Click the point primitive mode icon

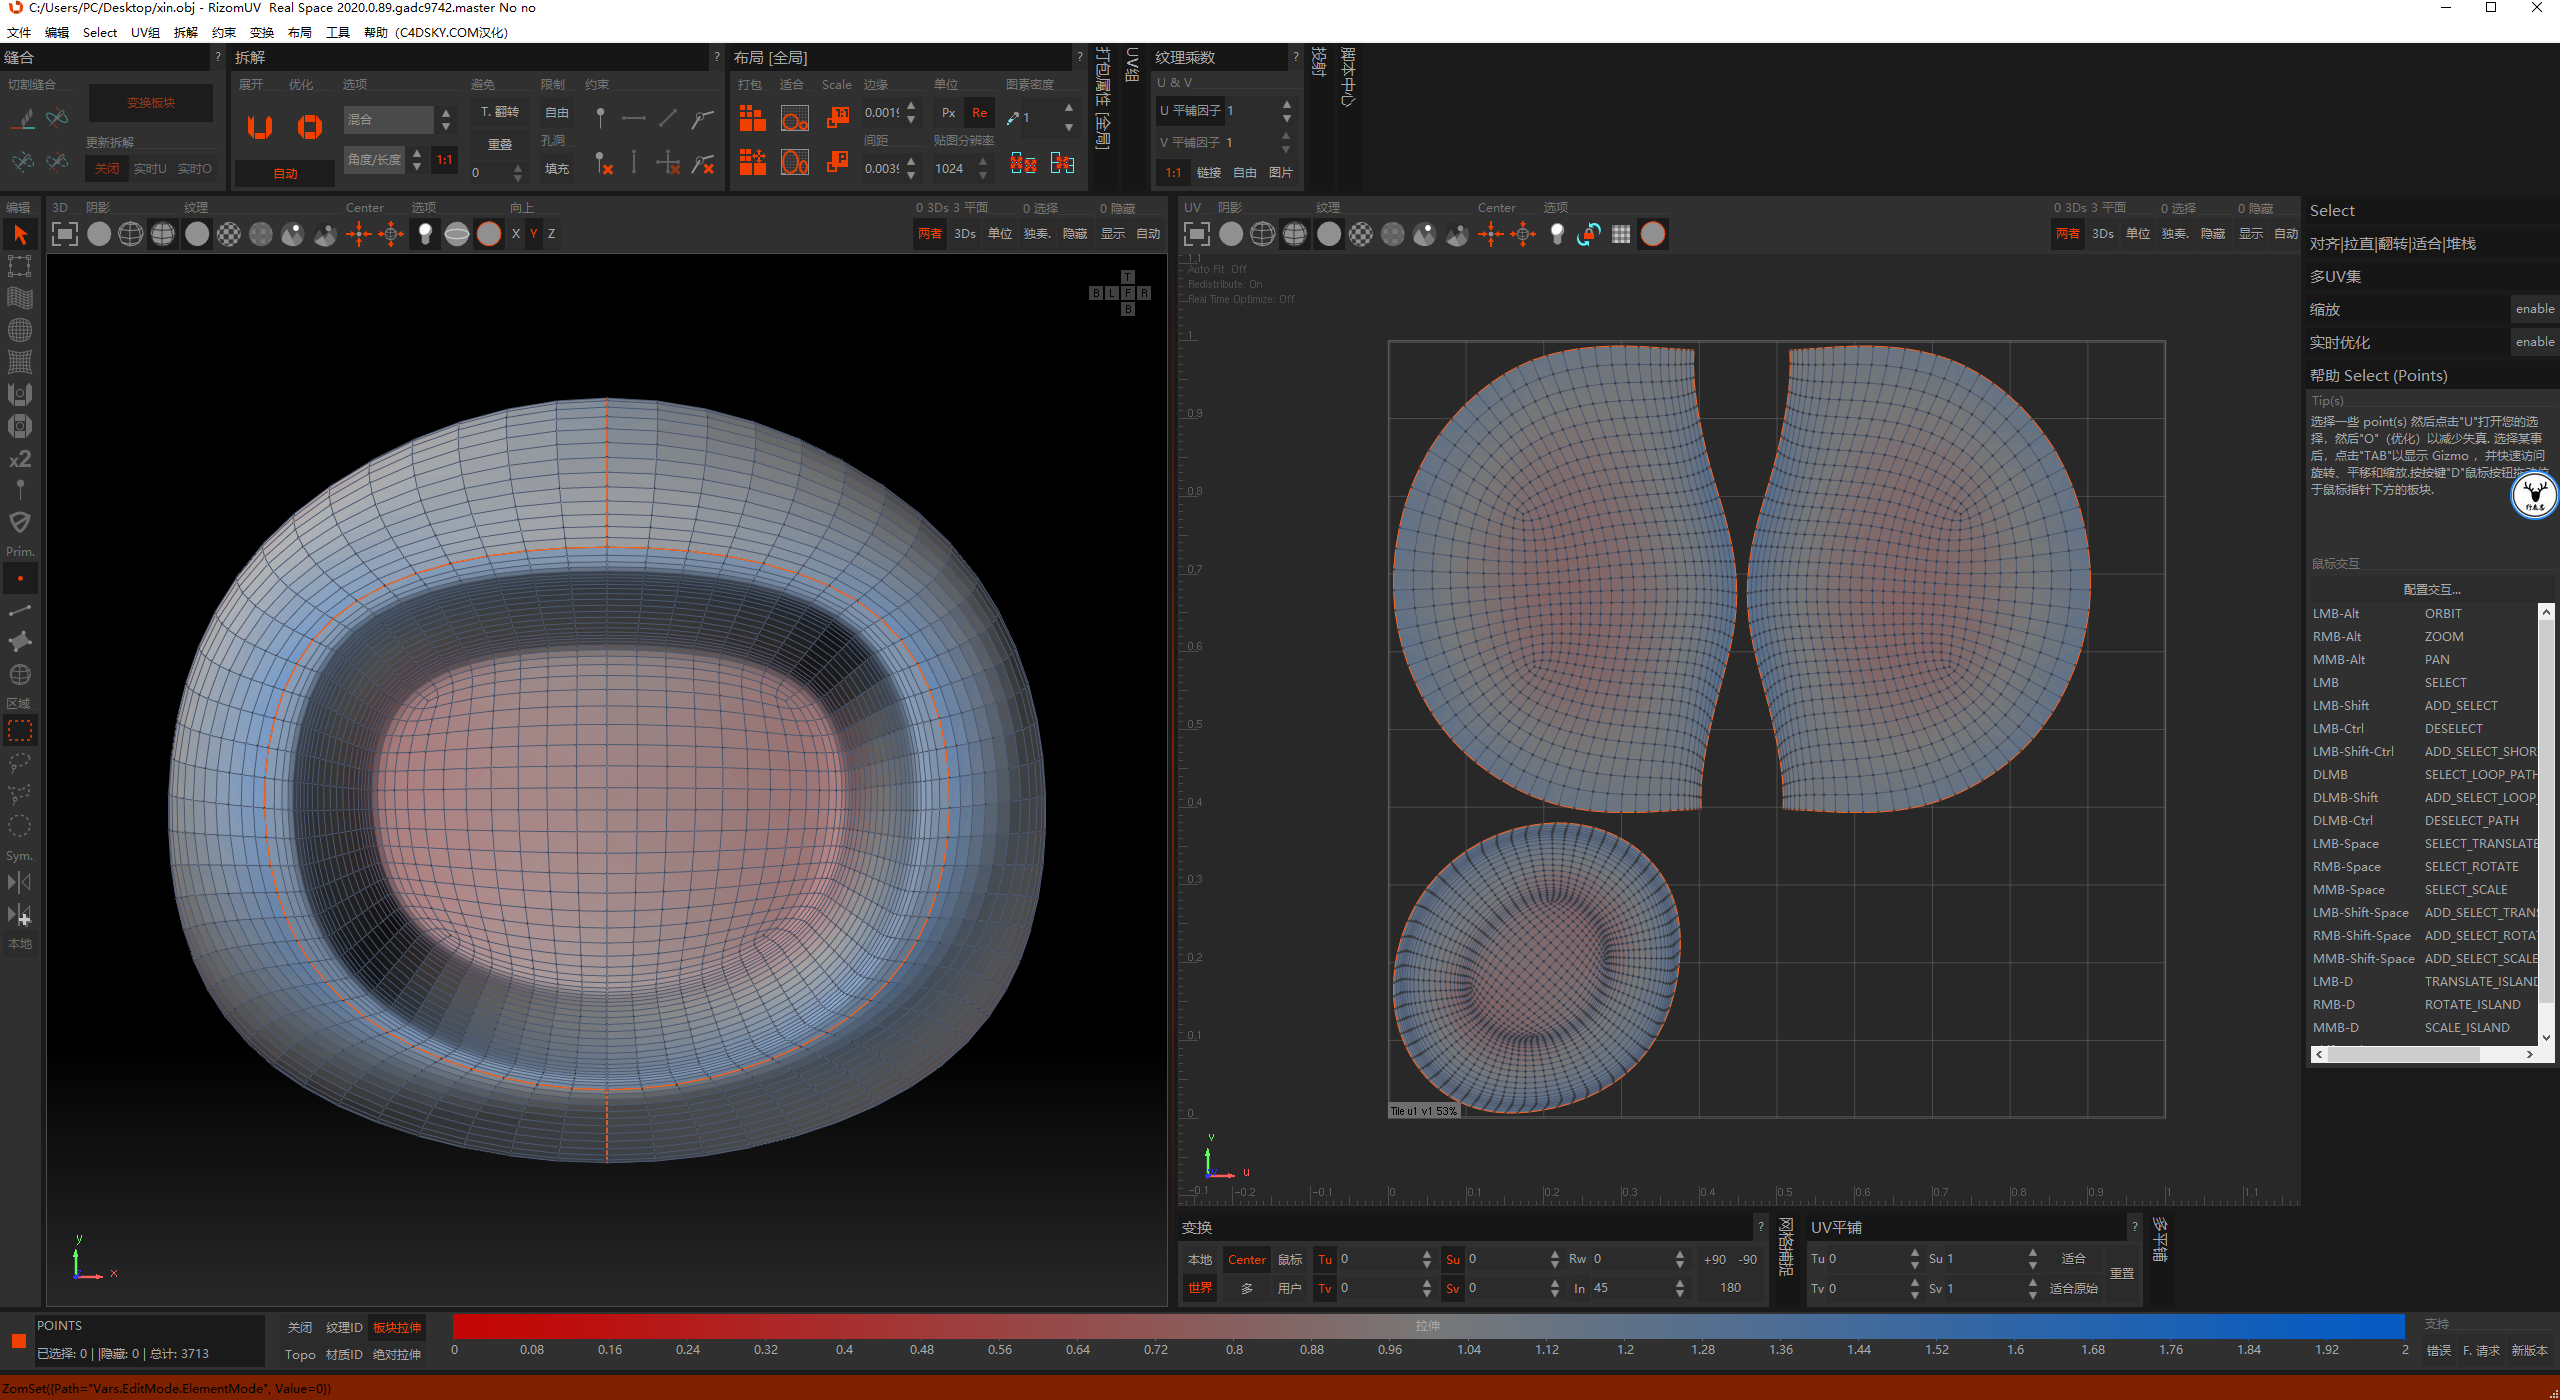[20, 578]
